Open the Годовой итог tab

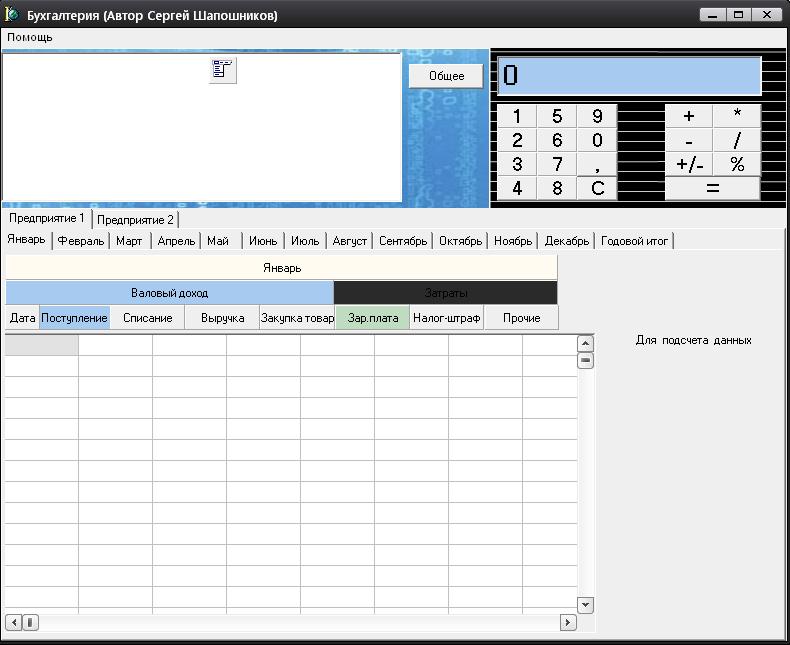pyautogui.click(x=634, y=241)
